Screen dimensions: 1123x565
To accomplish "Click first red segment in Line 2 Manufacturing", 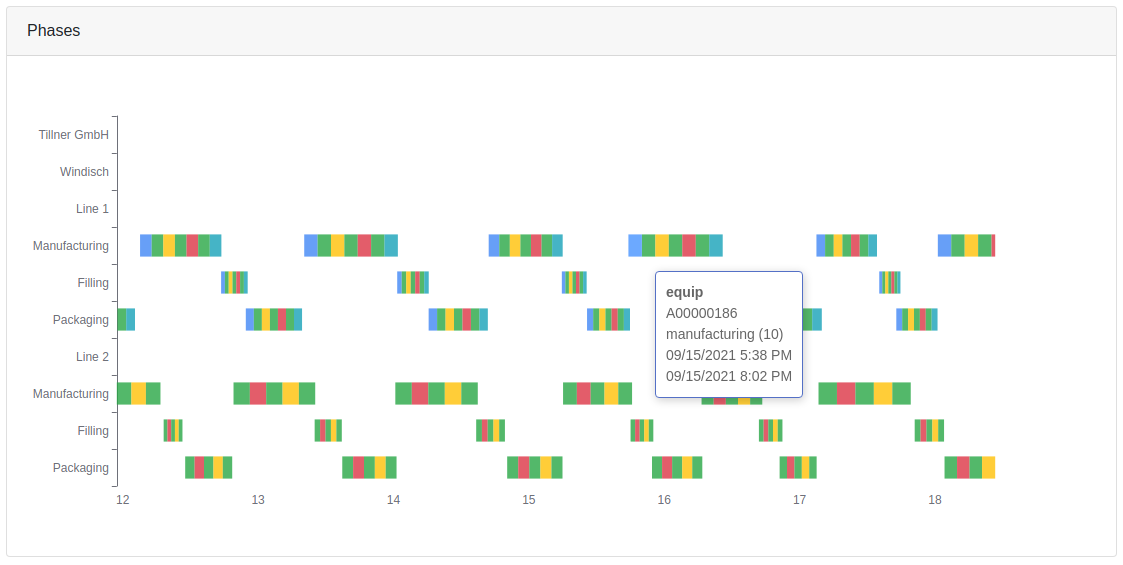I will 257,393.
